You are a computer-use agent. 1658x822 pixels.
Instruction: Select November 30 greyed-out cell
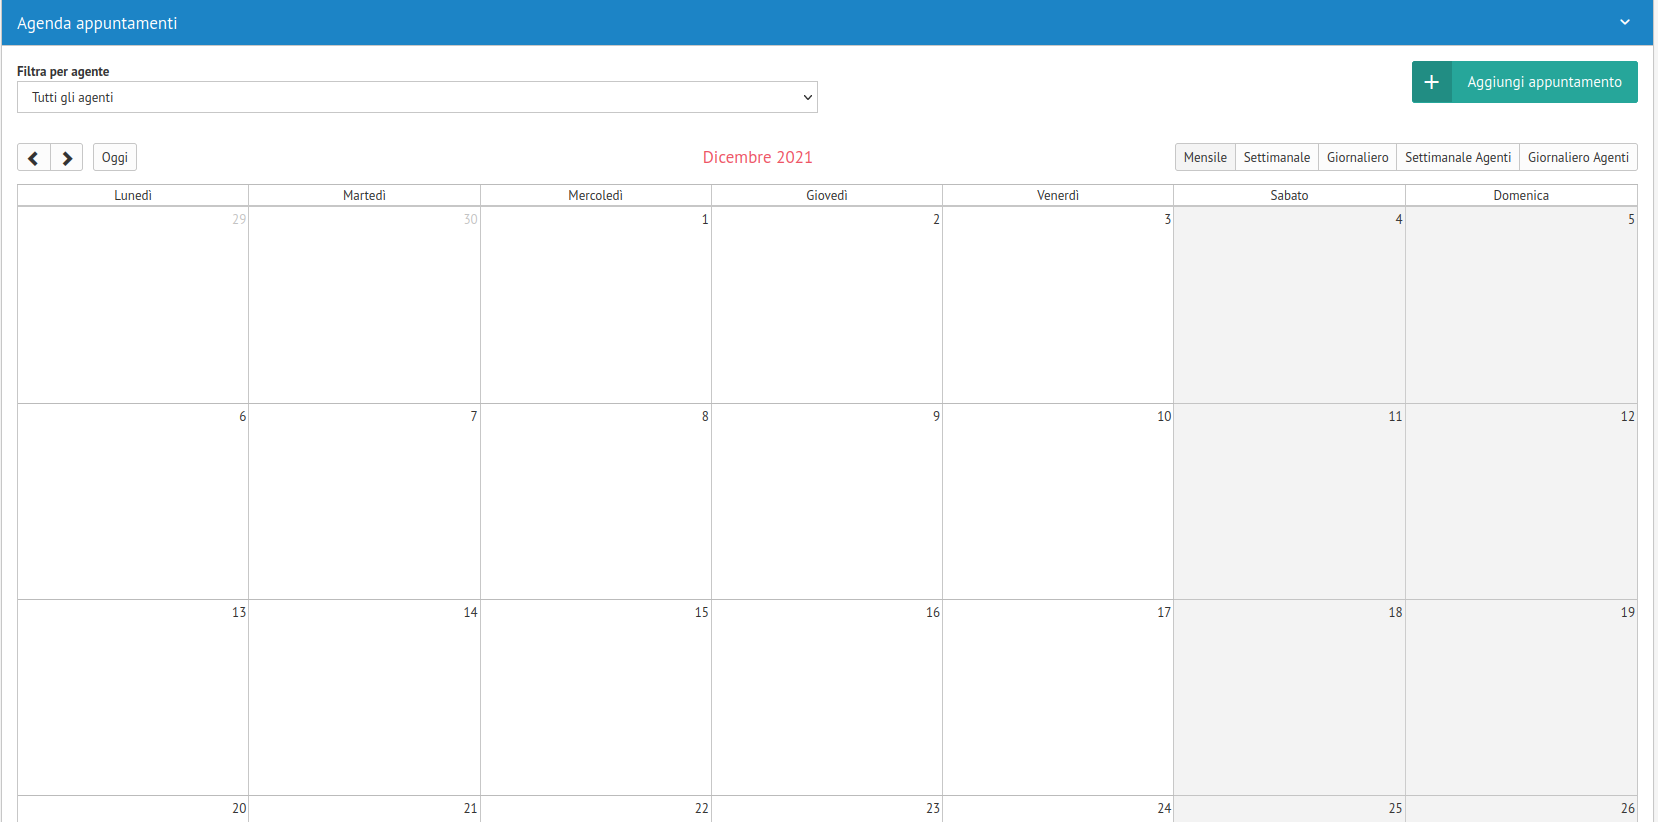(364, 305)
